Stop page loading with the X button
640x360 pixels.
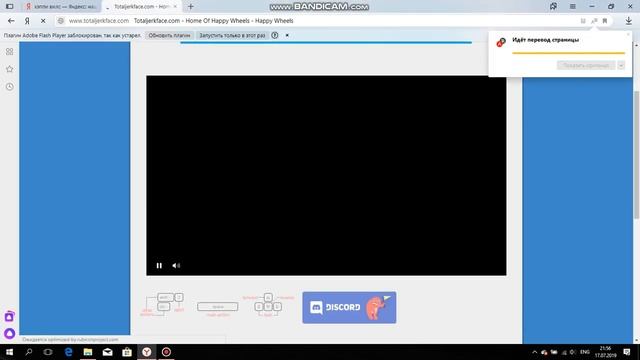pyautogui.click(x=43, y=21)
